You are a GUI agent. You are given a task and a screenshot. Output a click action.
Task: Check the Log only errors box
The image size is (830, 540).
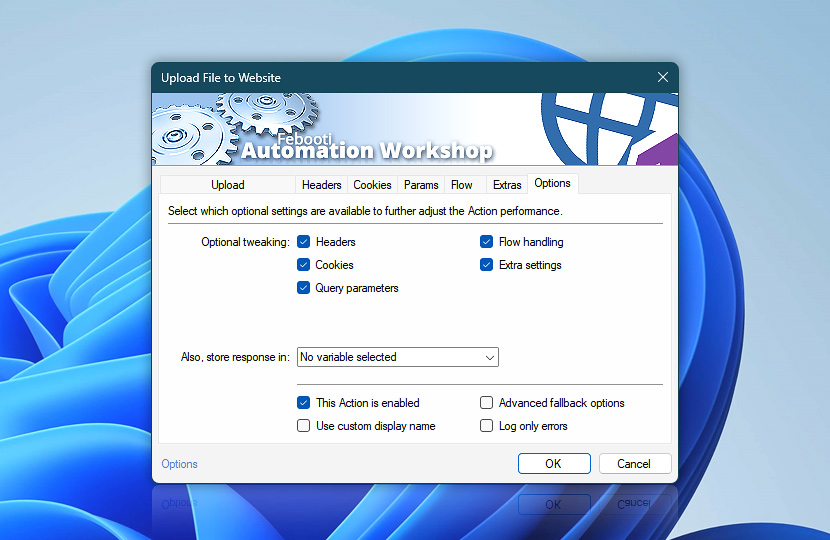tap(486, 426)
